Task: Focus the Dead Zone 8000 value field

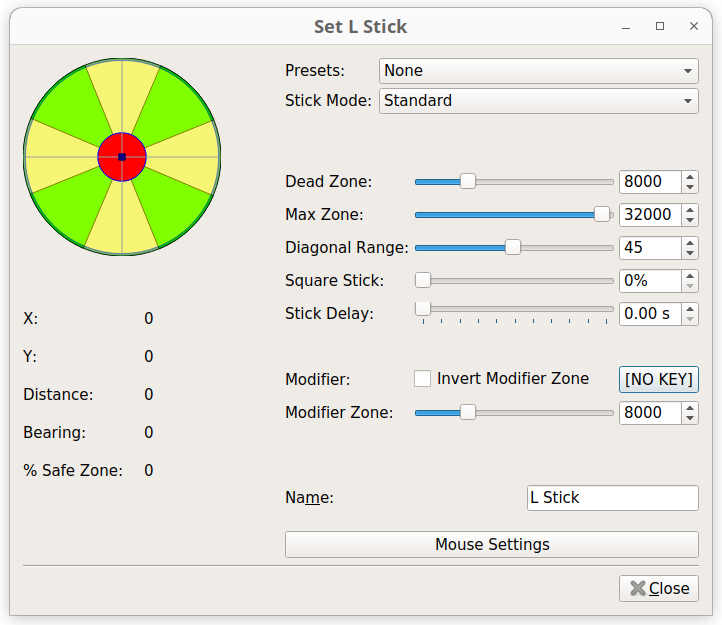Action: (650, 182)
